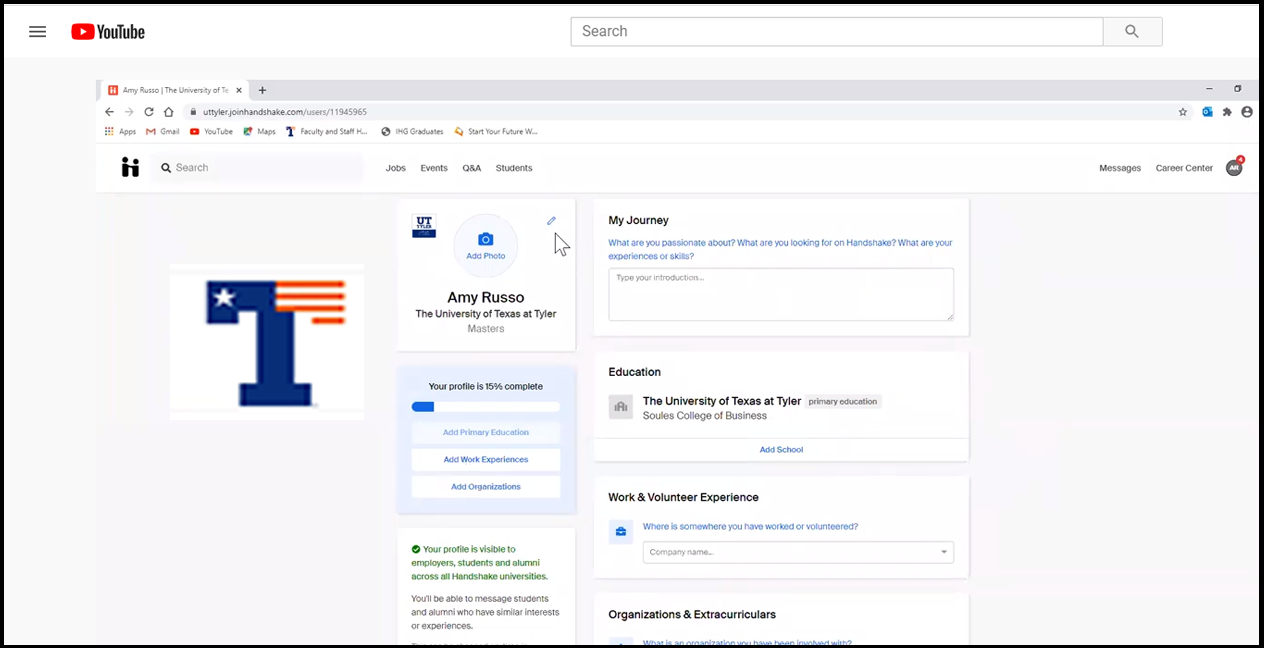Screen dimensions: 1264x648
Task: Click the Add Photo camera icon
Action: tap(485, 240)
